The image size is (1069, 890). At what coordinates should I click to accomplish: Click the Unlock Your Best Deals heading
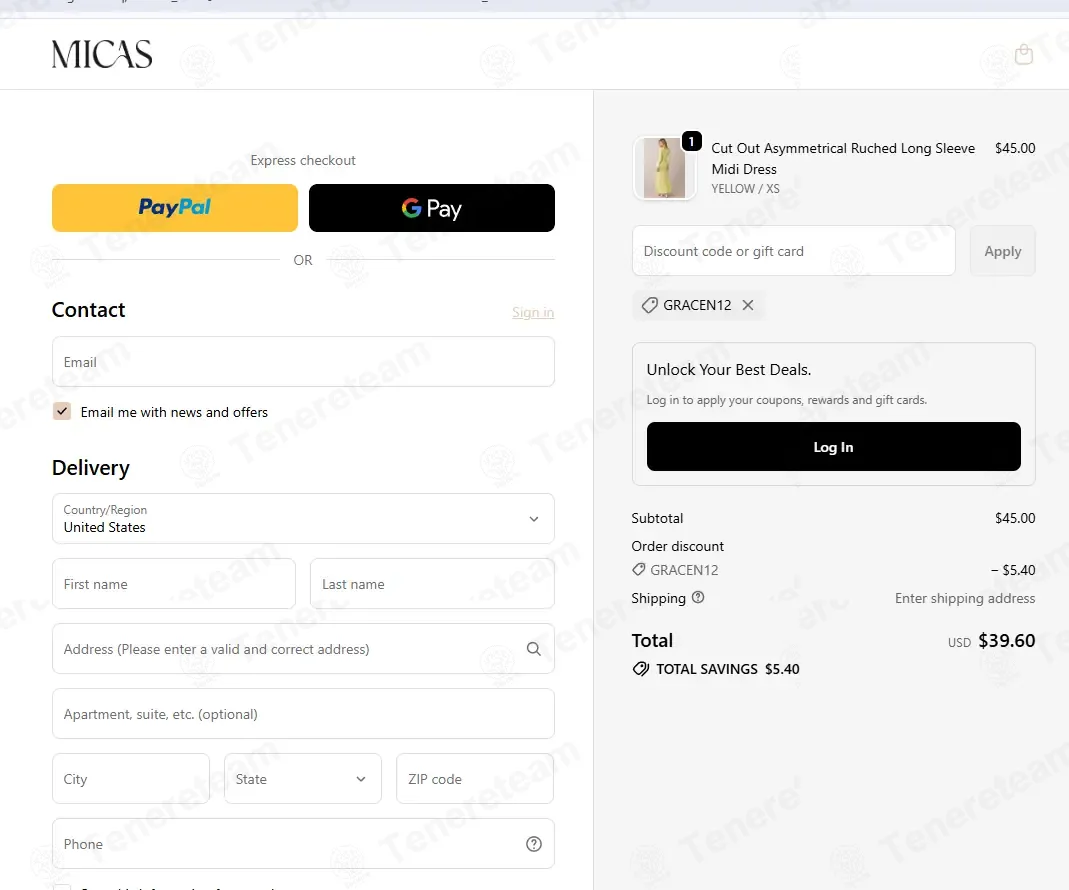coord(729,370)
